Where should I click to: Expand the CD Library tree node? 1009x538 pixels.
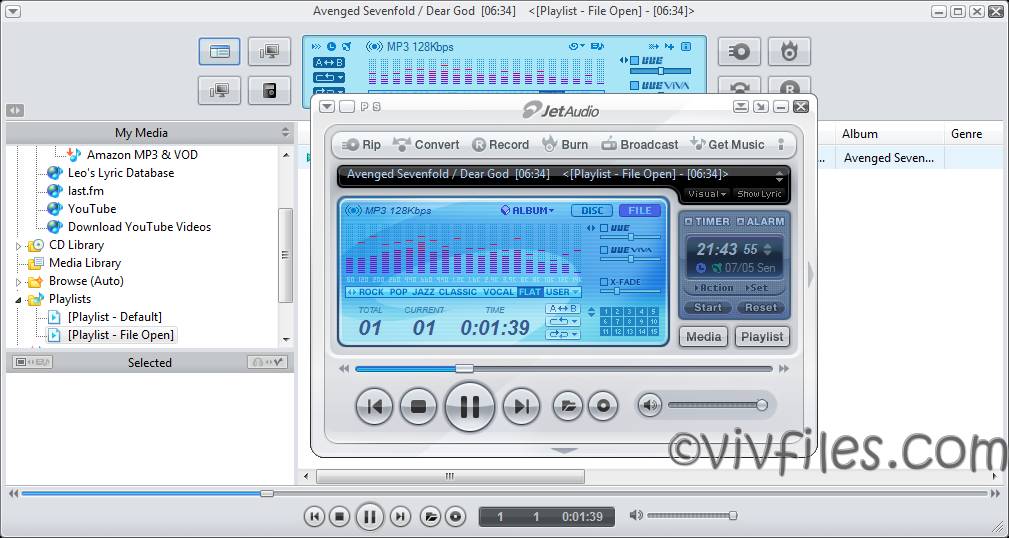[18, 245]
